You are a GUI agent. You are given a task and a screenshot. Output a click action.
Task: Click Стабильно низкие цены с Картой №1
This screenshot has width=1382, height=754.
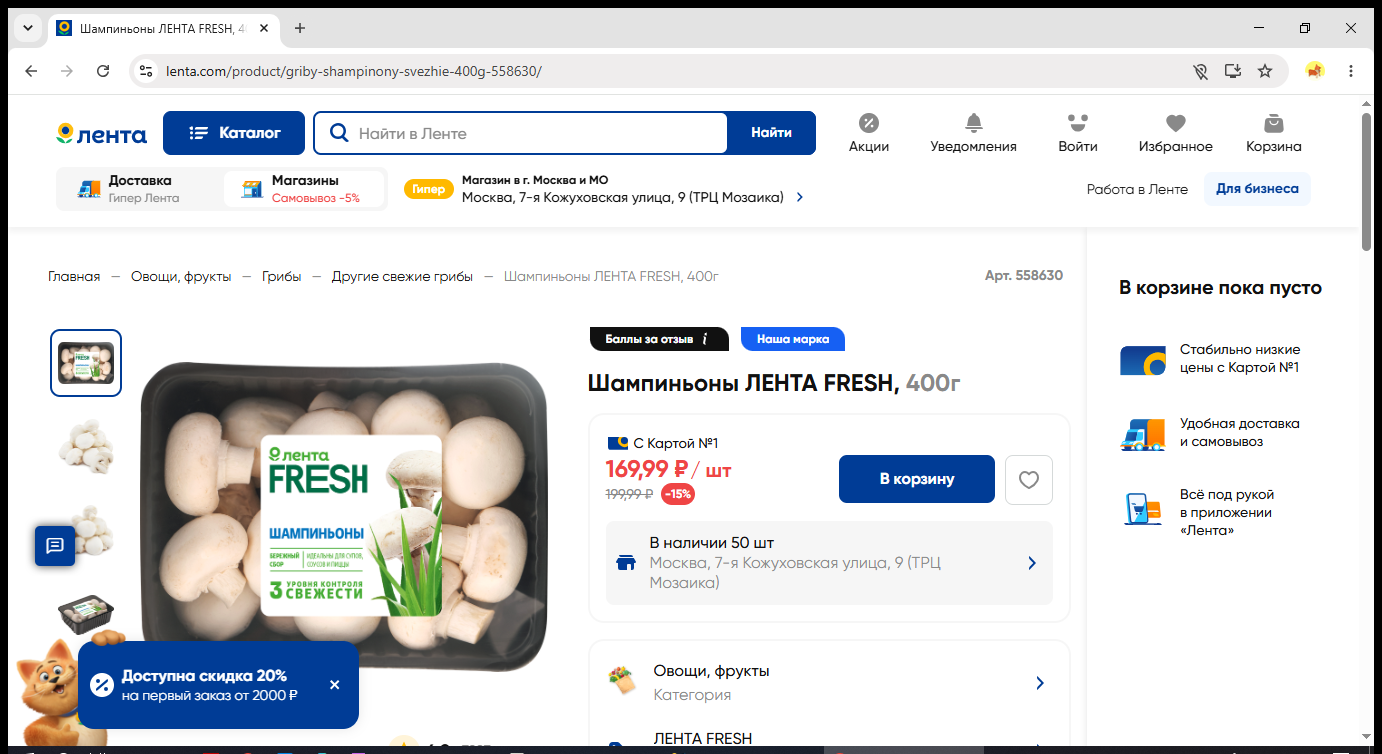(x=1240, y=359)
